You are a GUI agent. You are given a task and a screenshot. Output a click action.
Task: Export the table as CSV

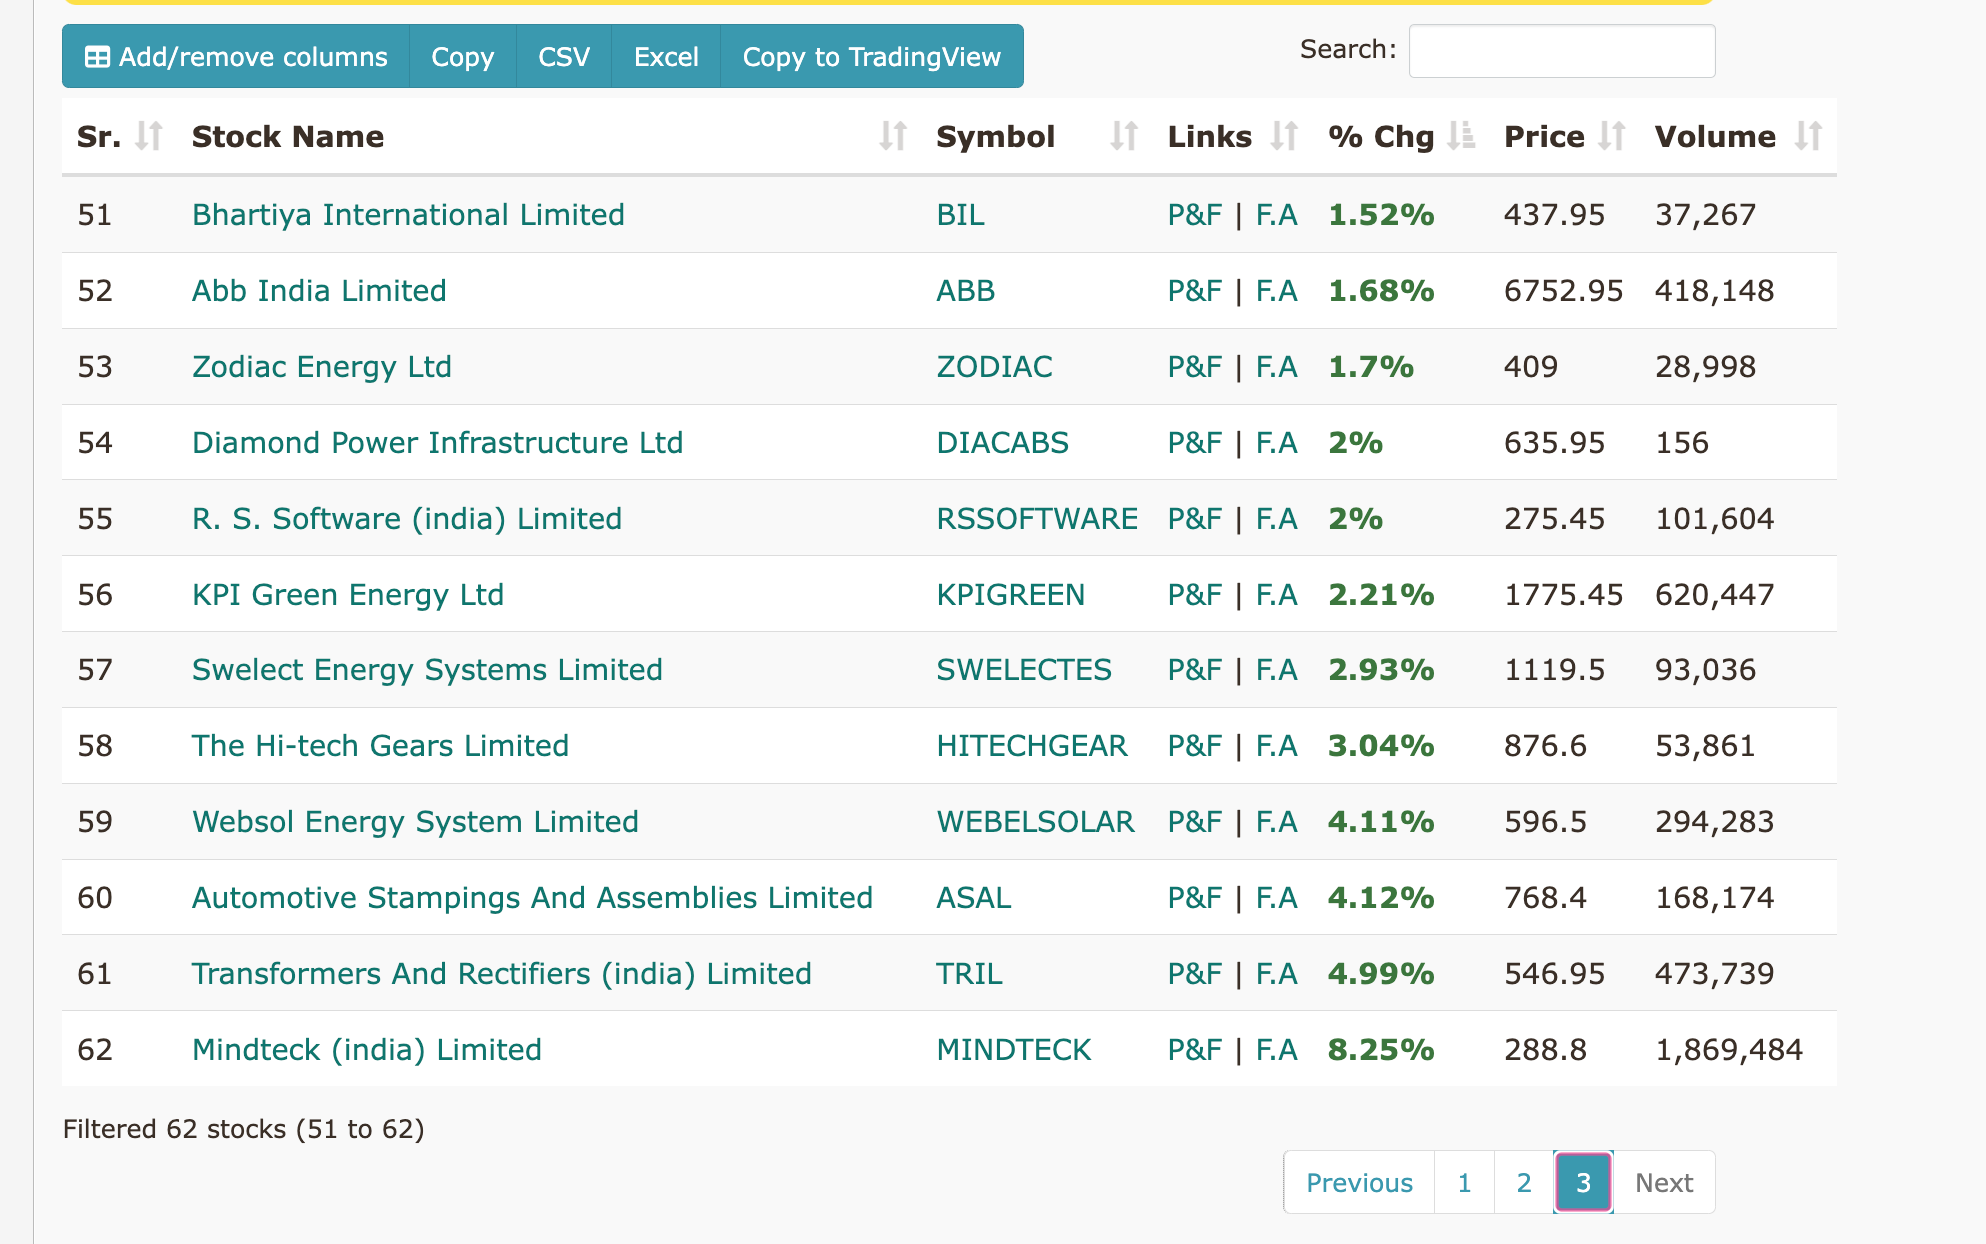tap(563, 57)
